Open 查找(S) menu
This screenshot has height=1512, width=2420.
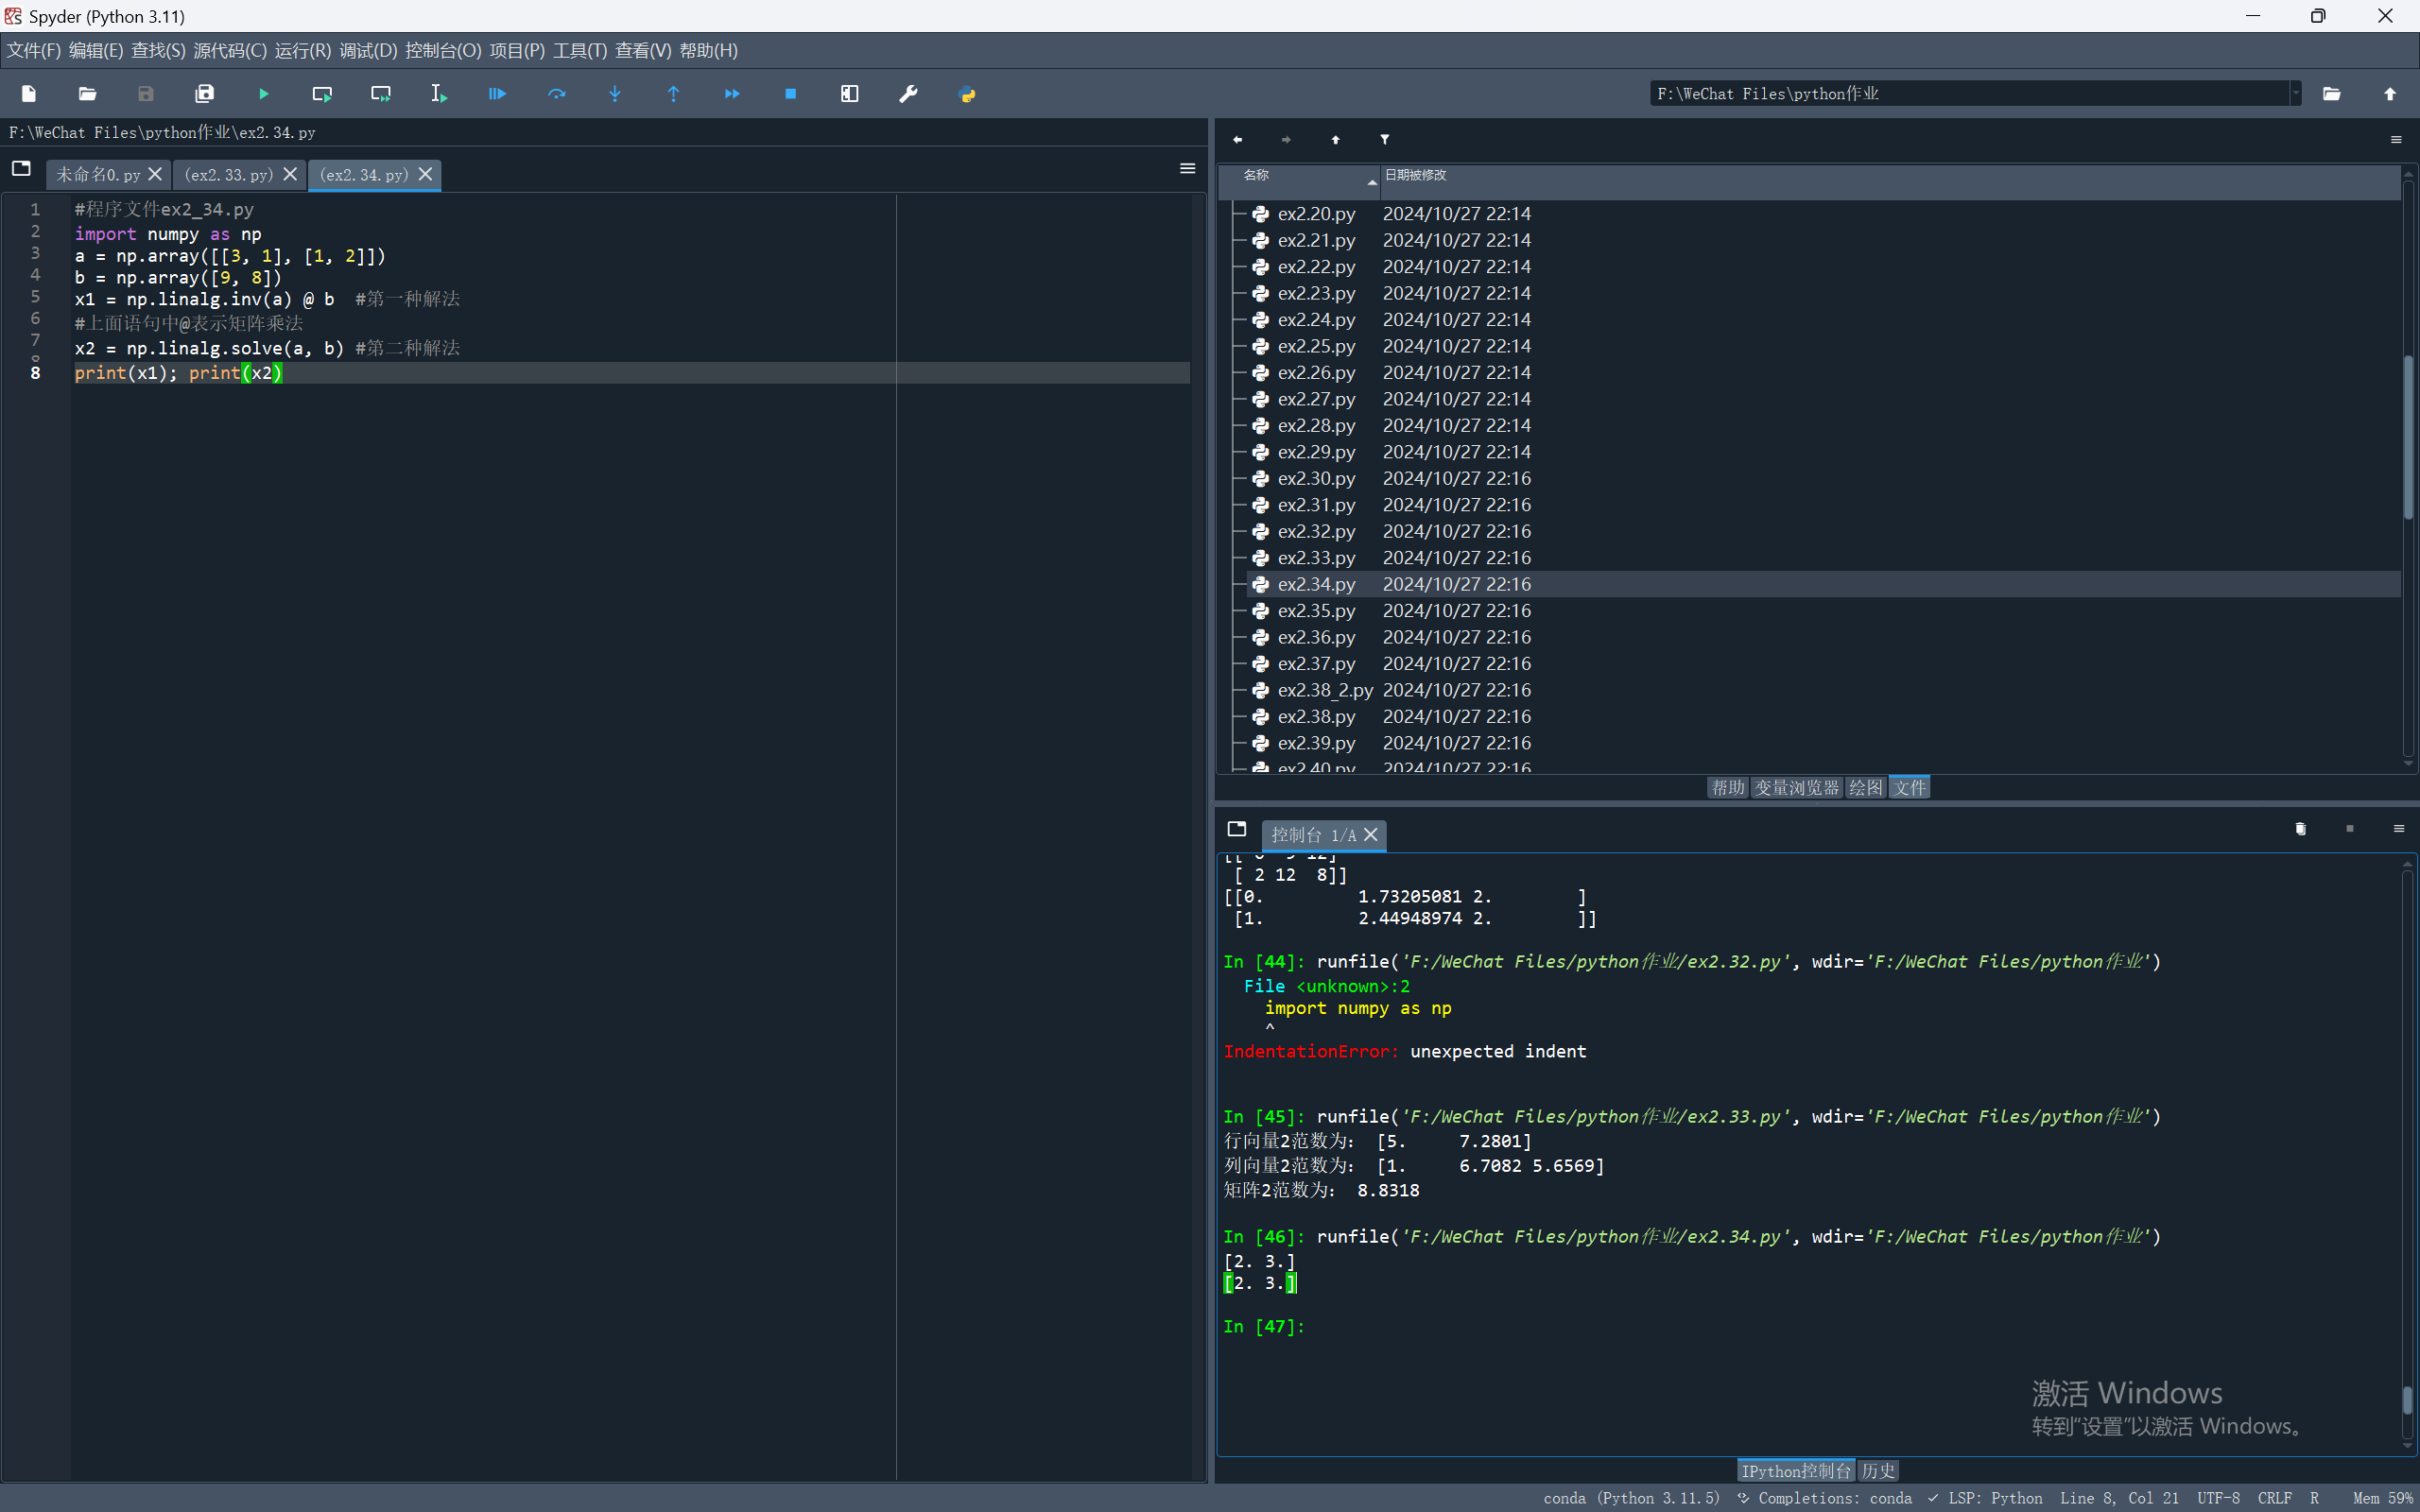[x=158, y=51]
